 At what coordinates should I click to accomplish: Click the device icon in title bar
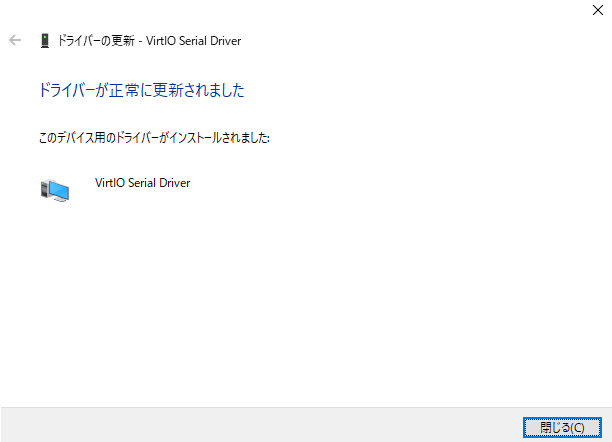pos(45,41)
